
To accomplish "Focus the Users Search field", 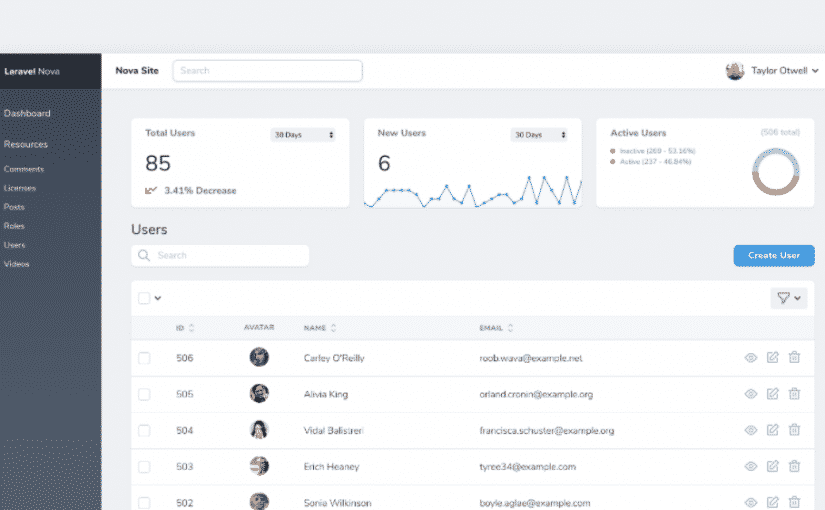I will (220, 255).
